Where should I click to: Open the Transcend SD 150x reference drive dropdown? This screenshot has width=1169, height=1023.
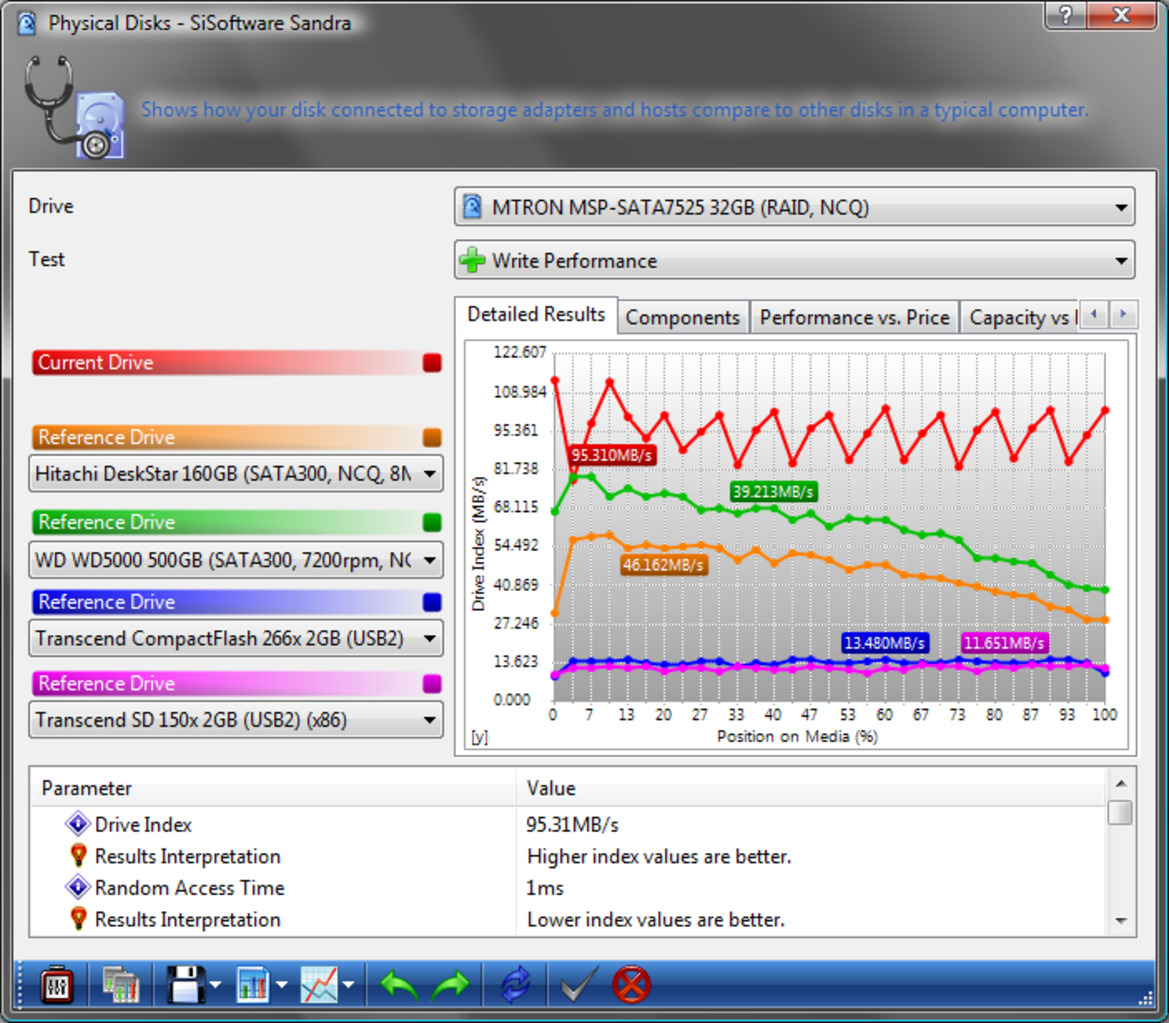click(x=236, y=720)
